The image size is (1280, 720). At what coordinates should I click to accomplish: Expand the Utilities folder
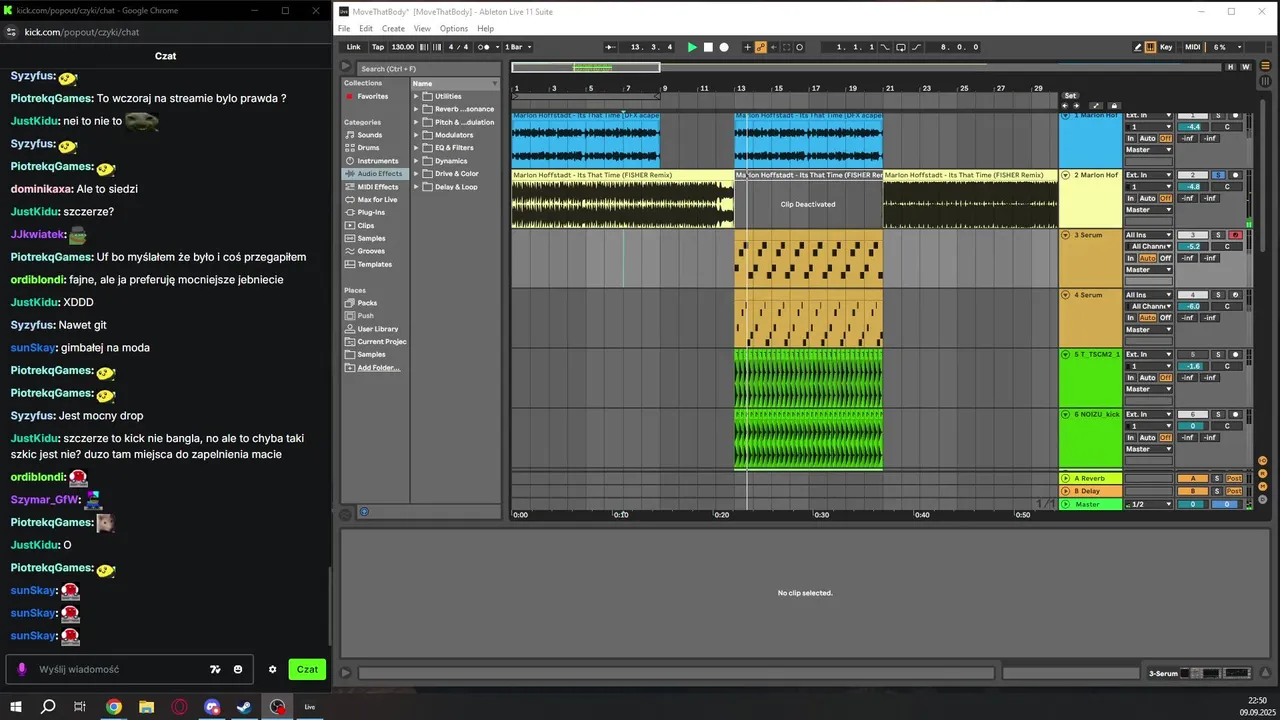tap(417, 96)
